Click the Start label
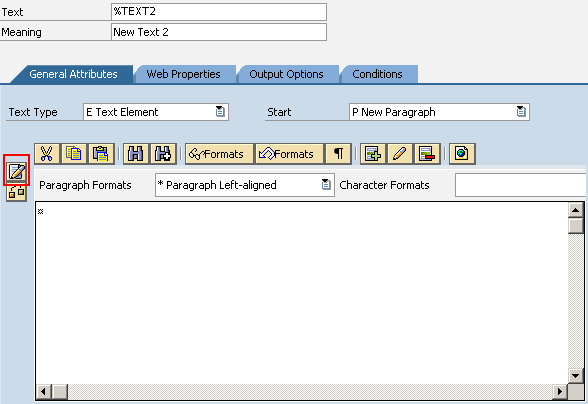This screenshot has height=404, width=588. click(279, 112)
